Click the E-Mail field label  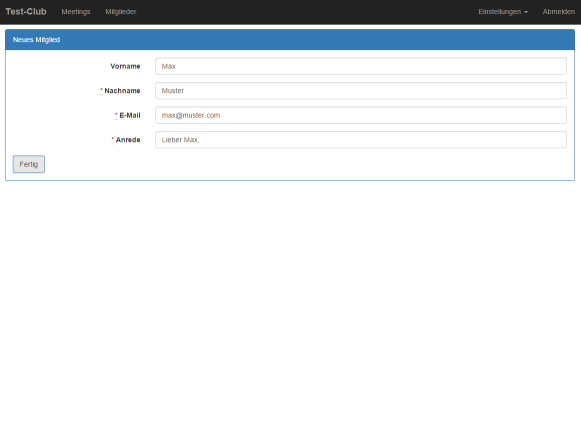[130, 115]
